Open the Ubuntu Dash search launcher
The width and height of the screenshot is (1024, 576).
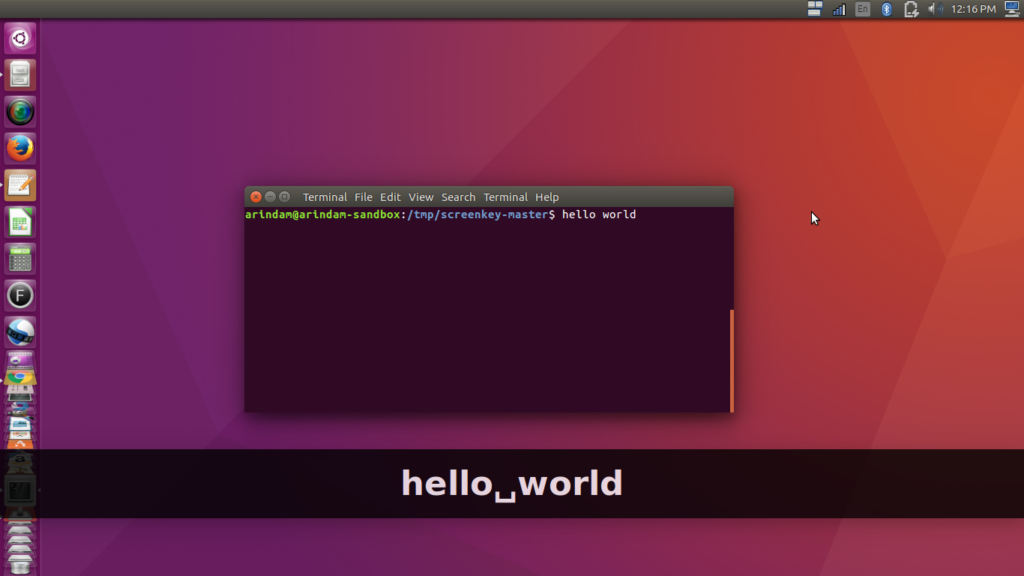(x=20, y=39)
